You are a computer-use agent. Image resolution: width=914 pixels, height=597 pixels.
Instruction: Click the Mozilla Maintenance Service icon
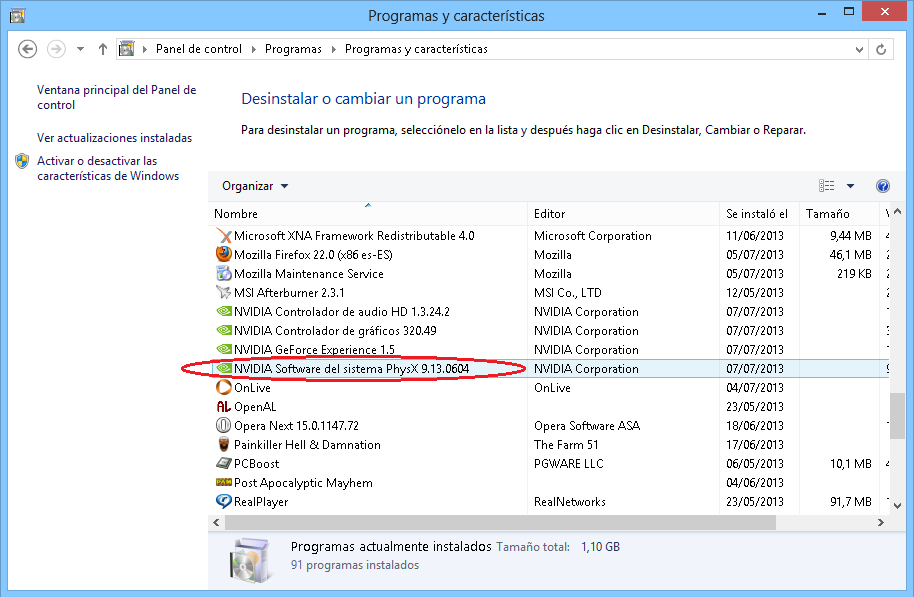click(x=224, y=273)
